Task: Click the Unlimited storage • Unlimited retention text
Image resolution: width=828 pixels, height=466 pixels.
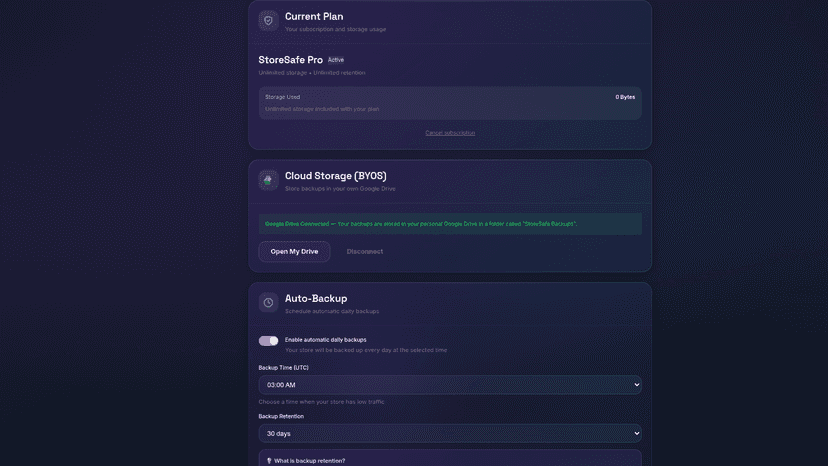Action: click(x=312, y=73)
